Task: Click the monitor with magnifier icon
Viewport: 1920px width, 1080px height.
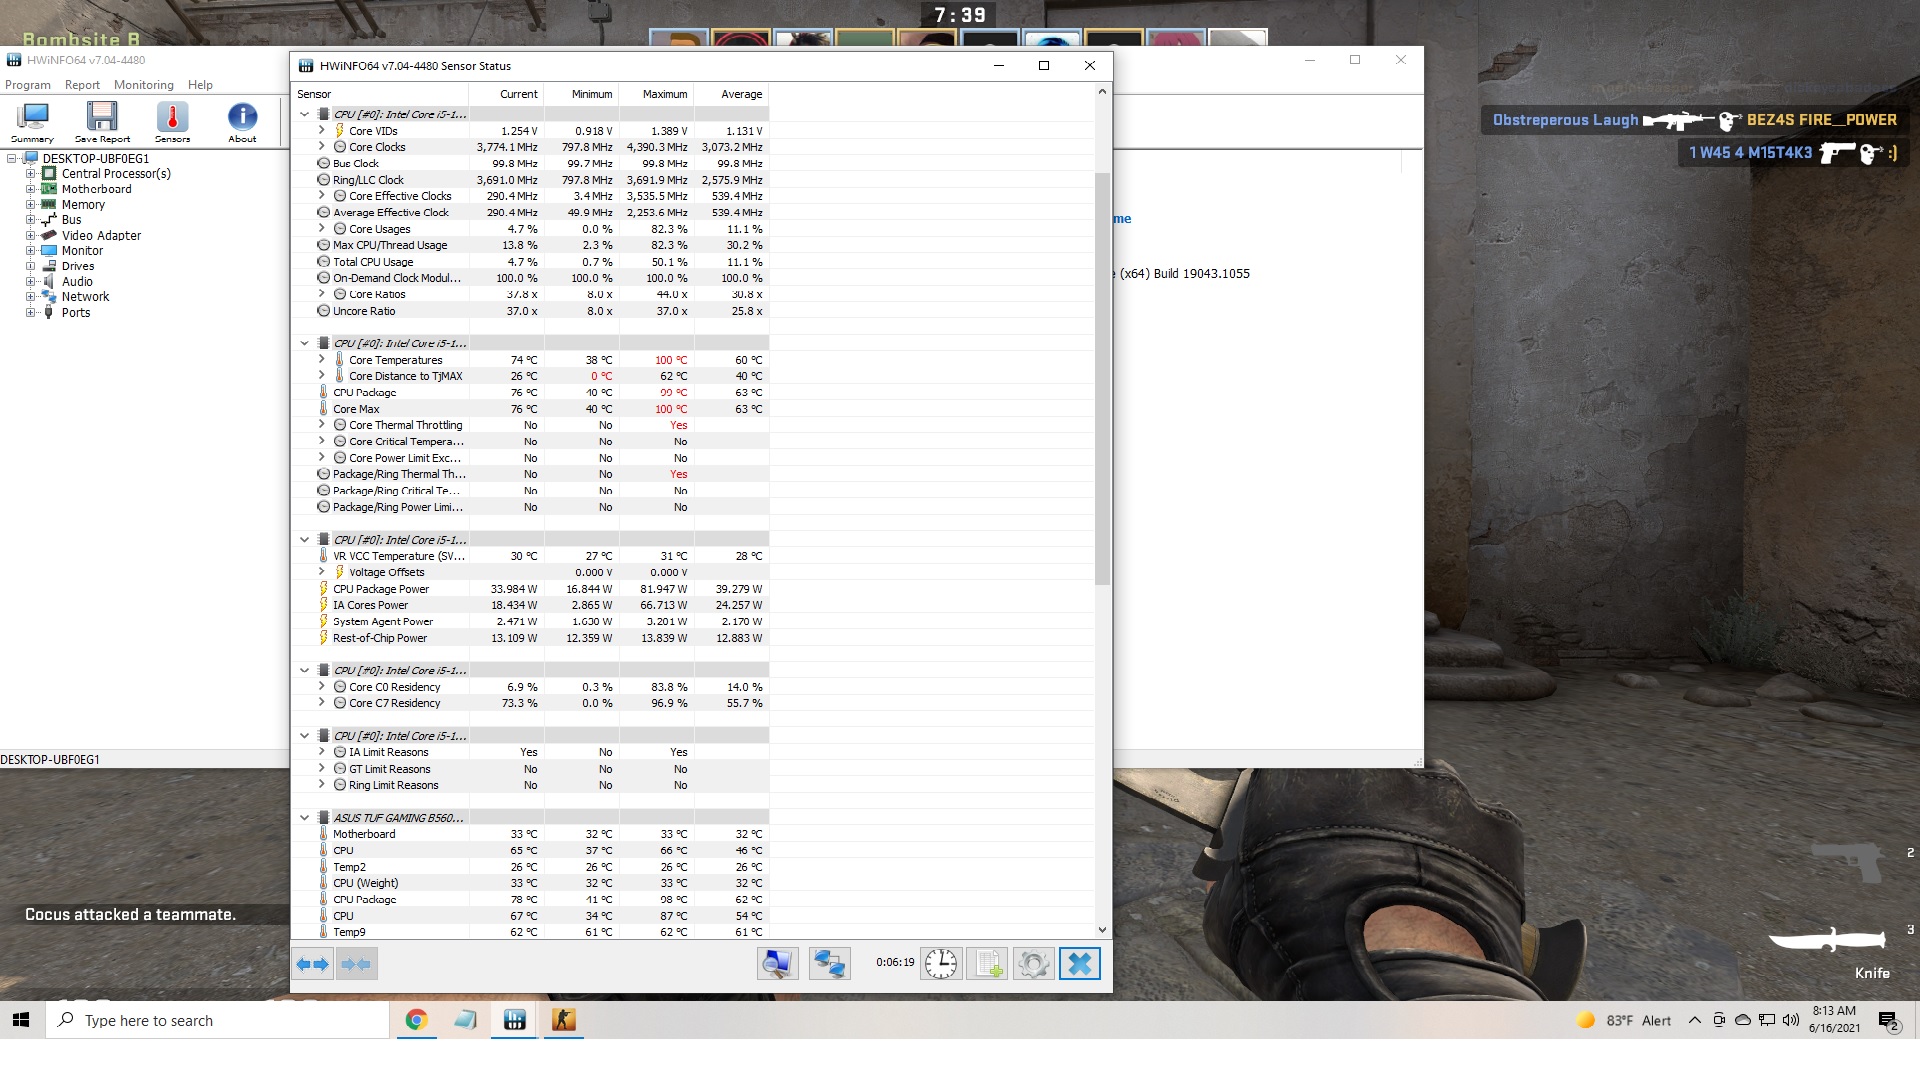Action: [x=777, y=964]
